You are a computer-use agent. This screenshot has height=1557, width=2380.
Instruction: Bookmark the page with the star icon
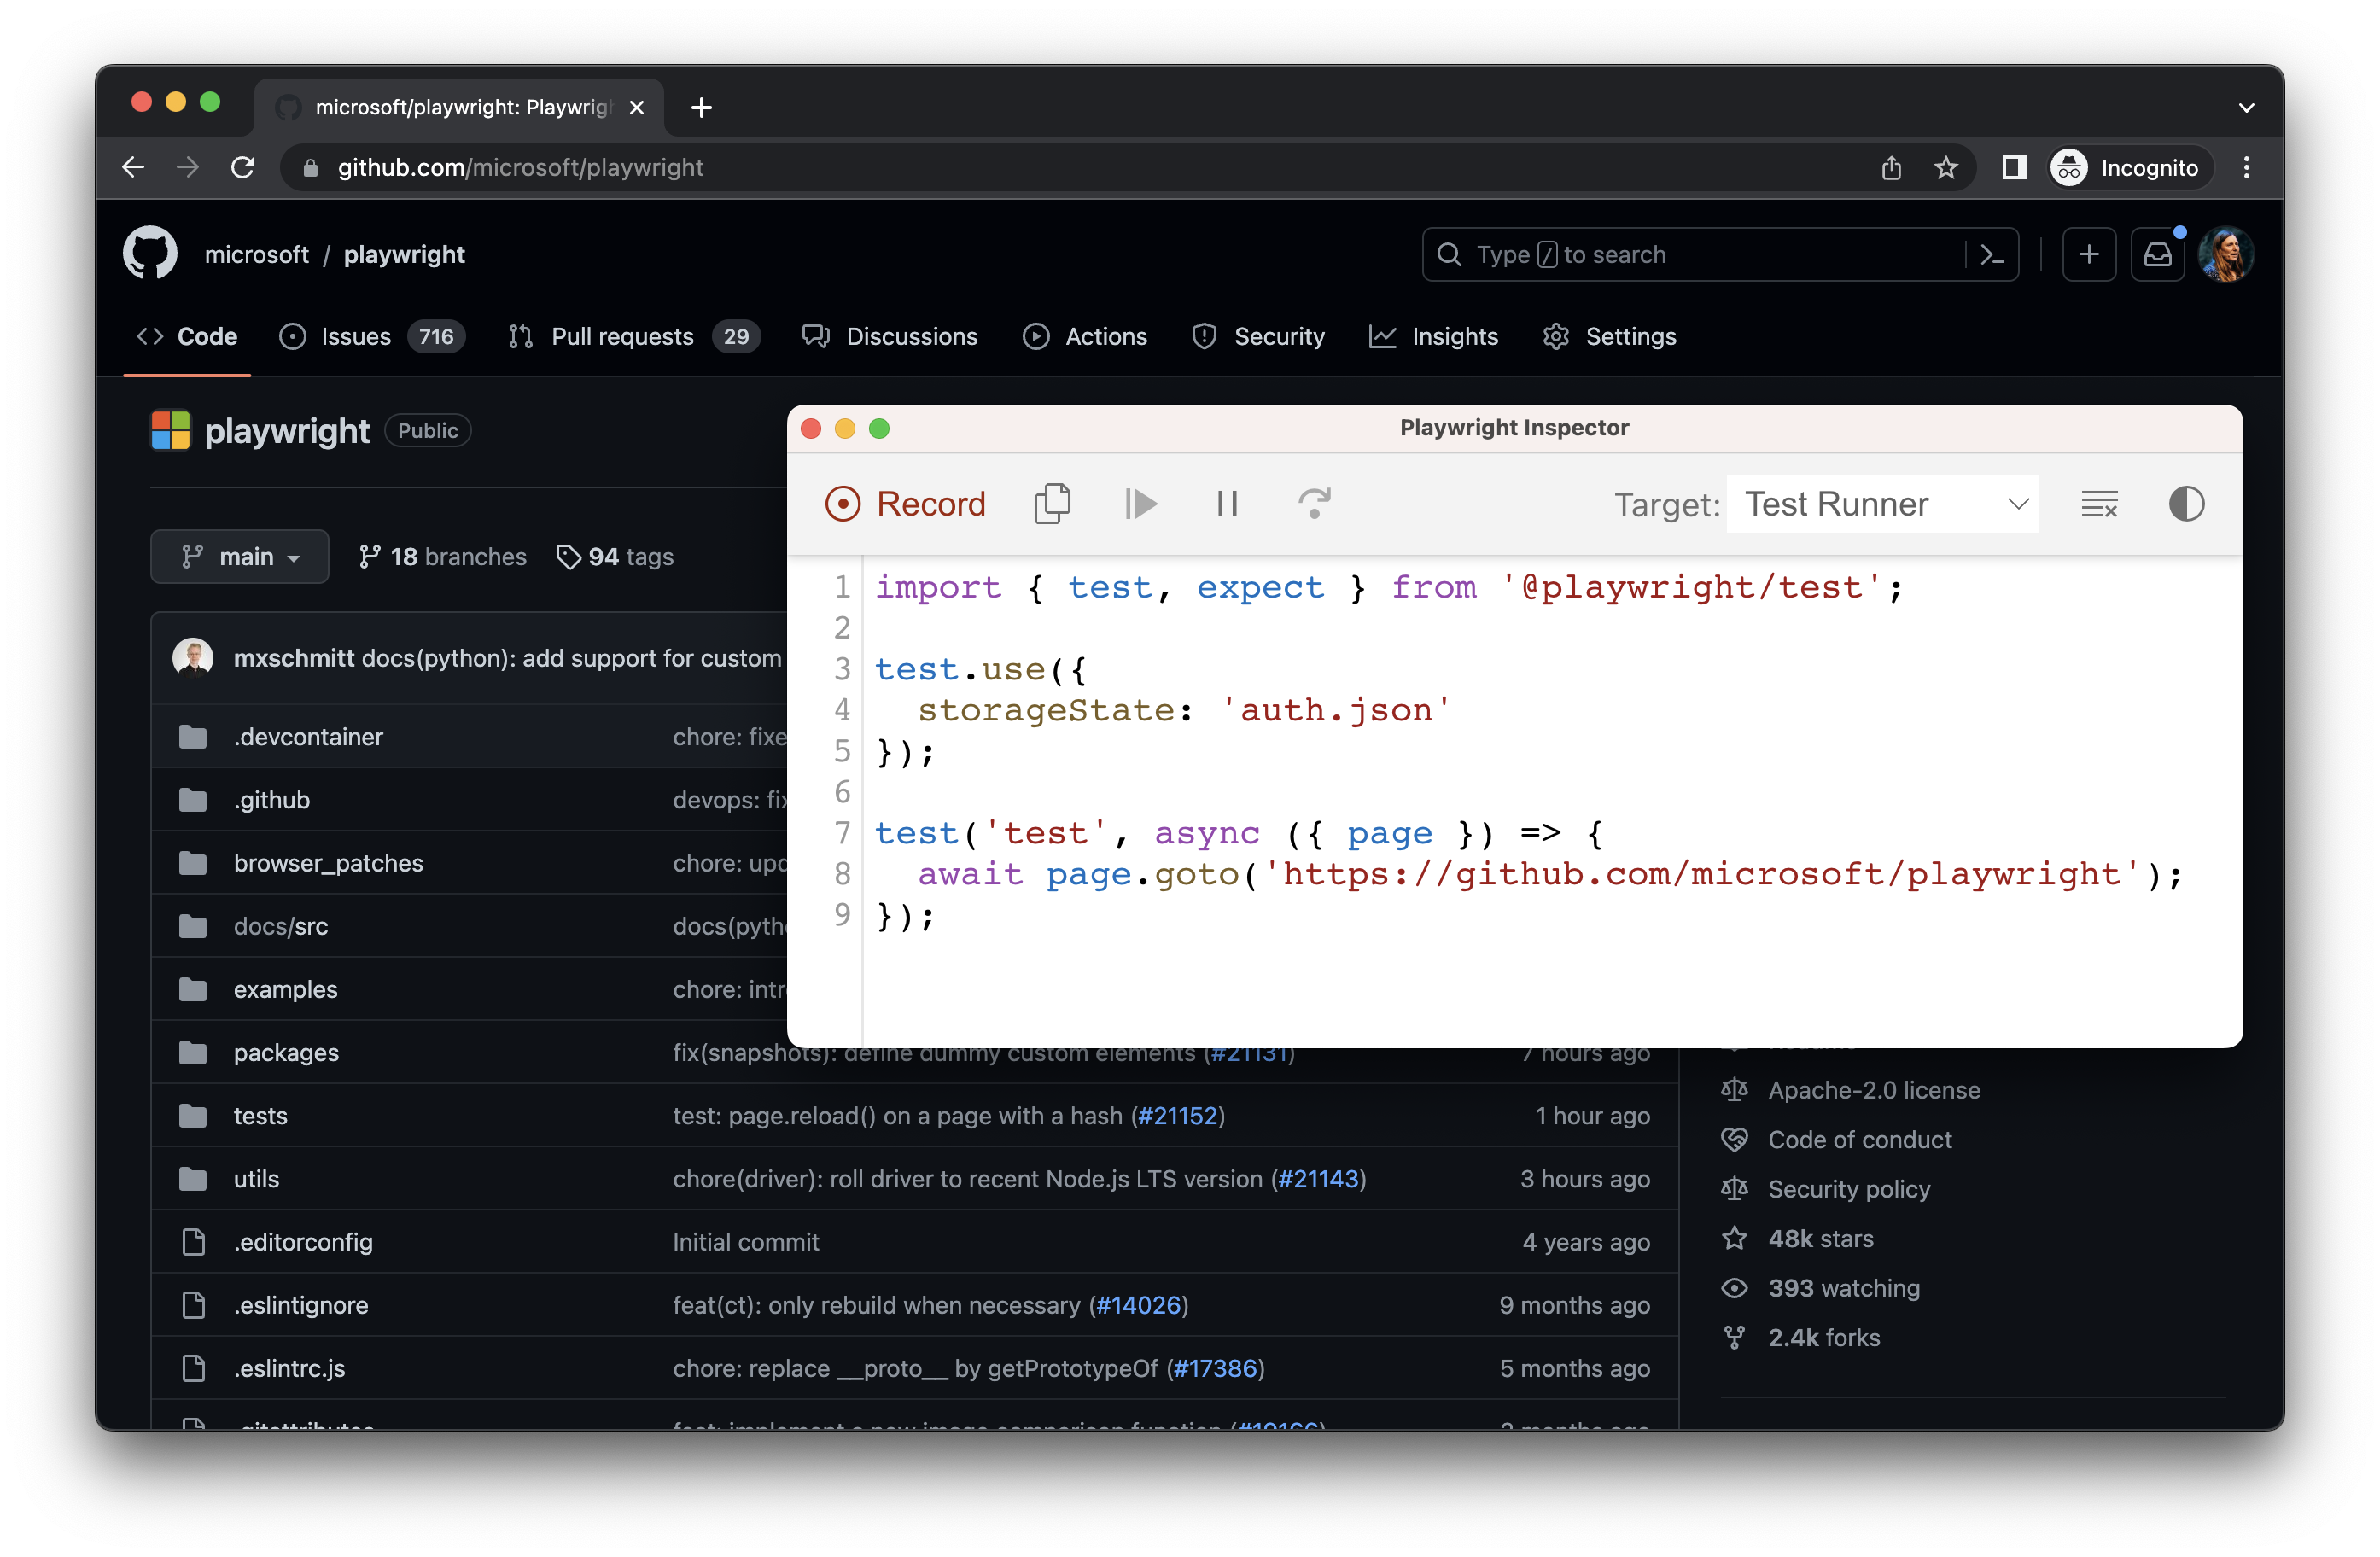tap(1945, 168)
